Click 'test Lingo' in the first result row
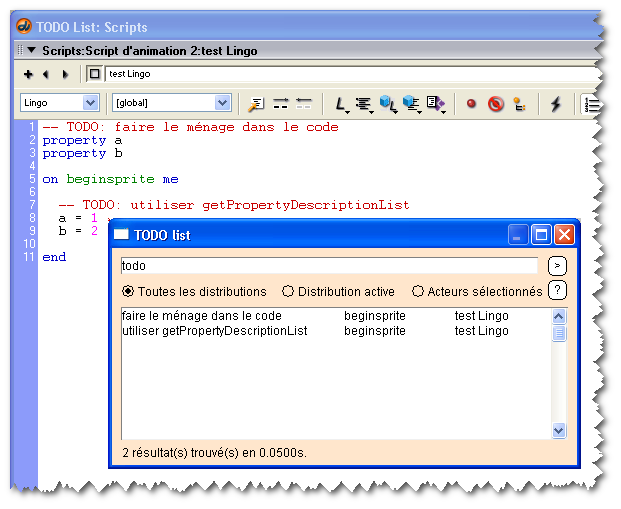Screen dimensions: 621x509 click(x=482, y=316)
